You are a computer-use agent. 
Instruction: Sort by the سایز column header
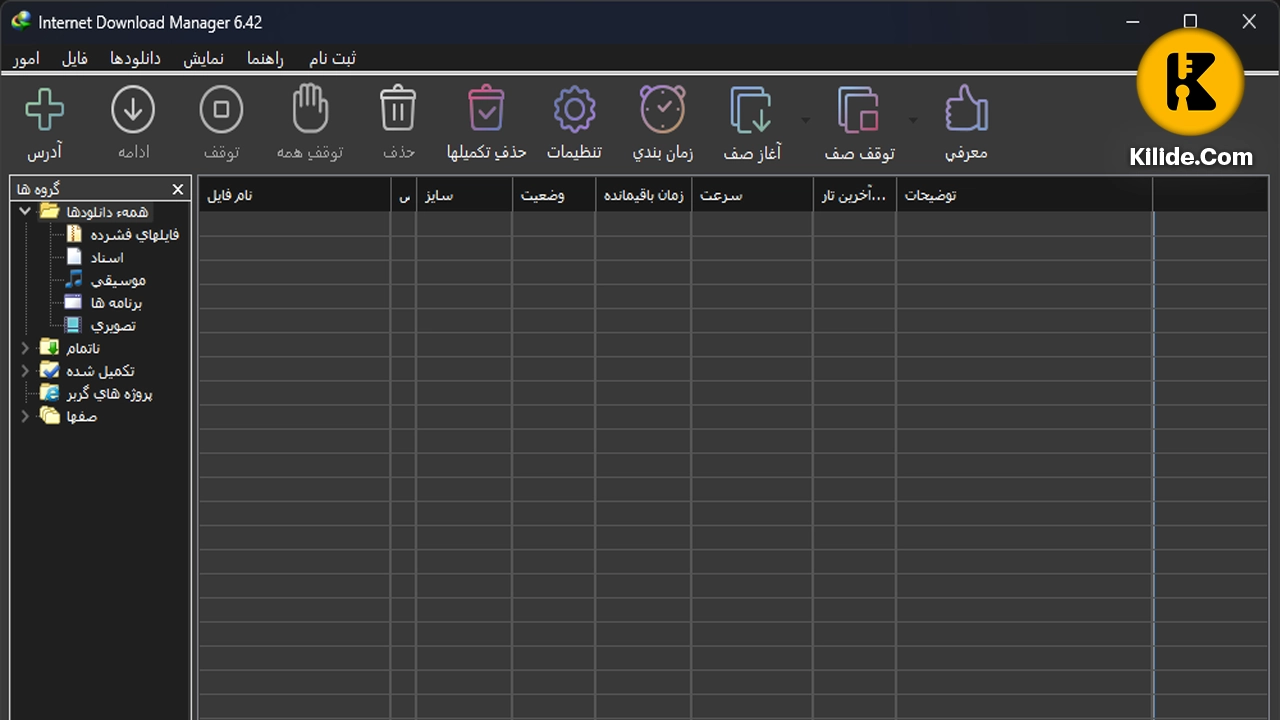click(x=465, y=195)
